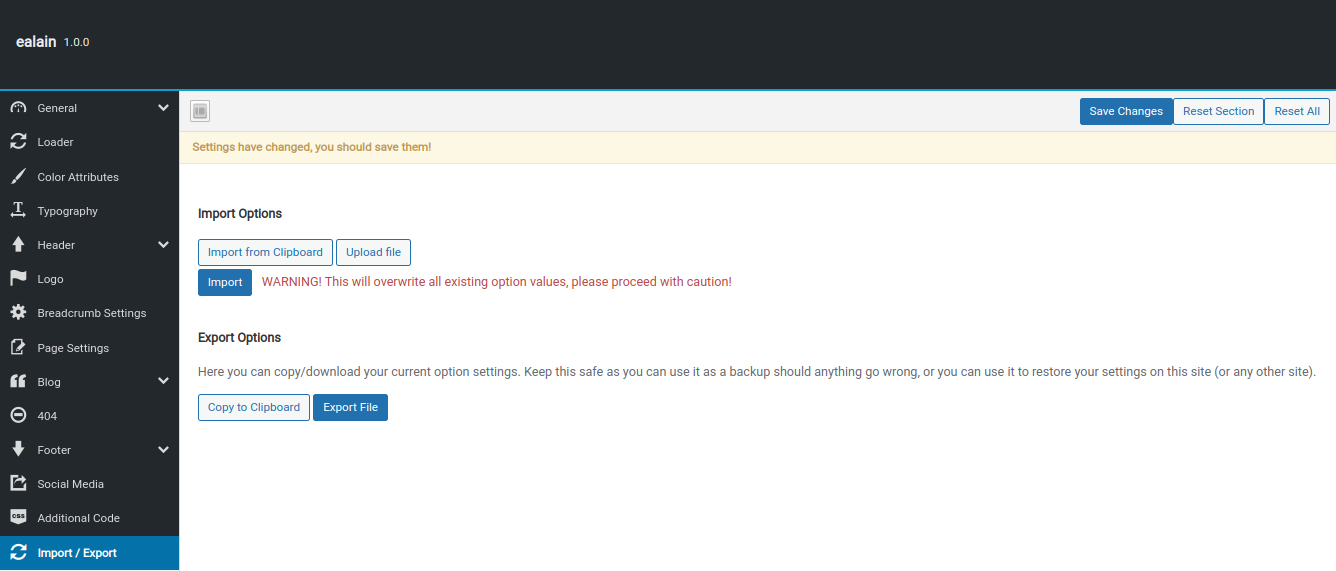Click the Loader refresh icon
Screen dimensions: 1336x571
click(18, 142)
